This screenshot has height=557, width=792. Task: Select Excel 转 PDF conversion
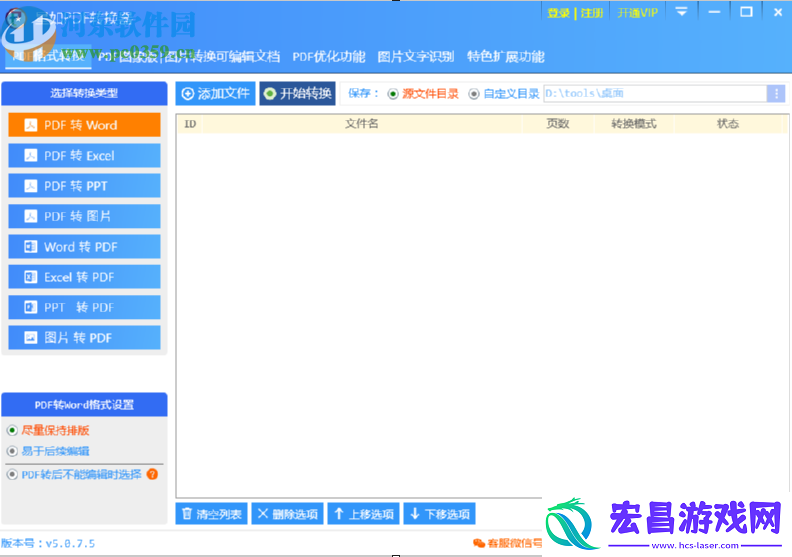(x=84, y=277)
